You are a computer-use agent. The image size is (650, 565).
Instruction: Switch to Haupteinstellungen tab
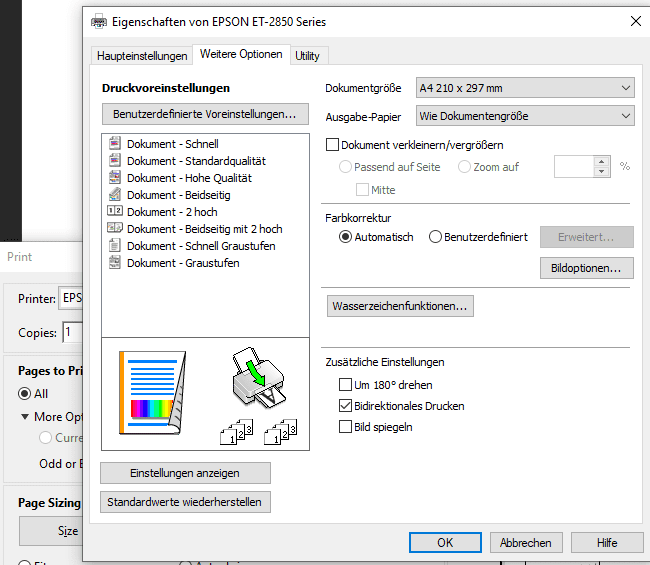[x=142, y=56]
